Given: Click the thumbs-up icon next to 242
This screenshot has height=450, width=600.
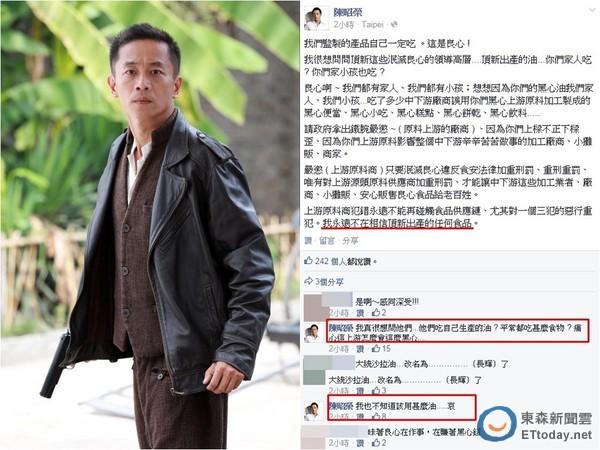Looking at the screenshot, I should 308,261.
